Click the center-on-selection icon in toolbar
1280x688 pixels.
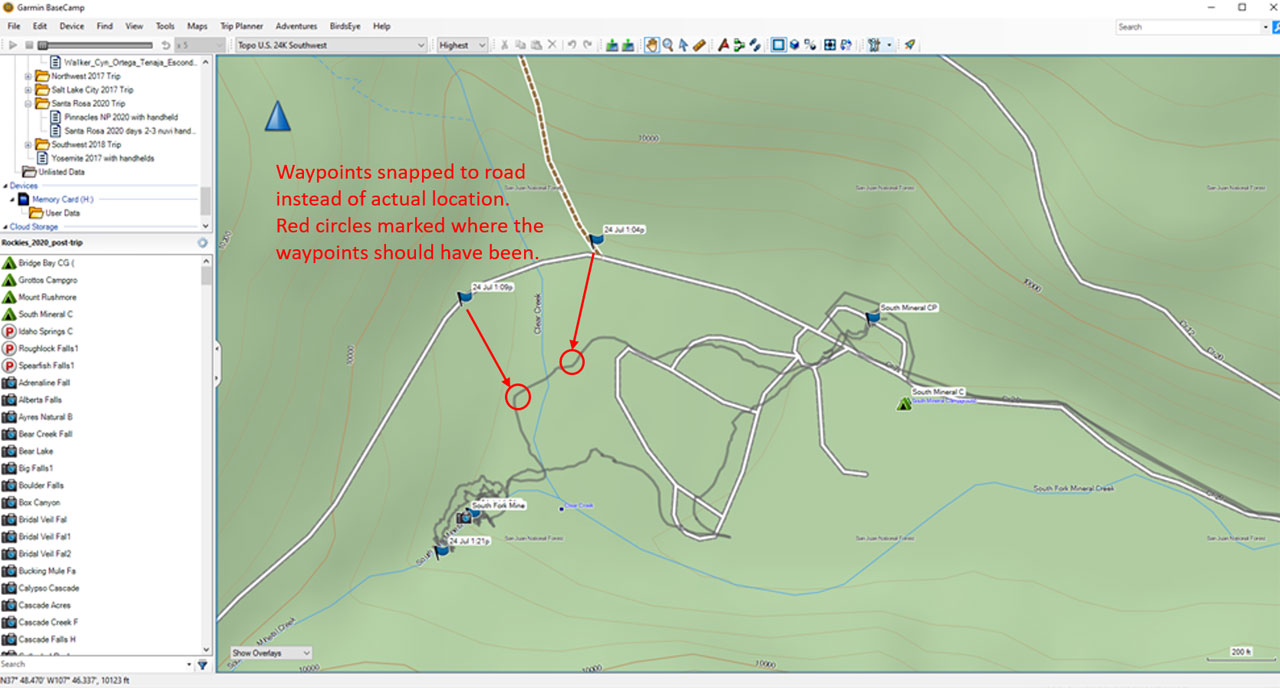830,45
